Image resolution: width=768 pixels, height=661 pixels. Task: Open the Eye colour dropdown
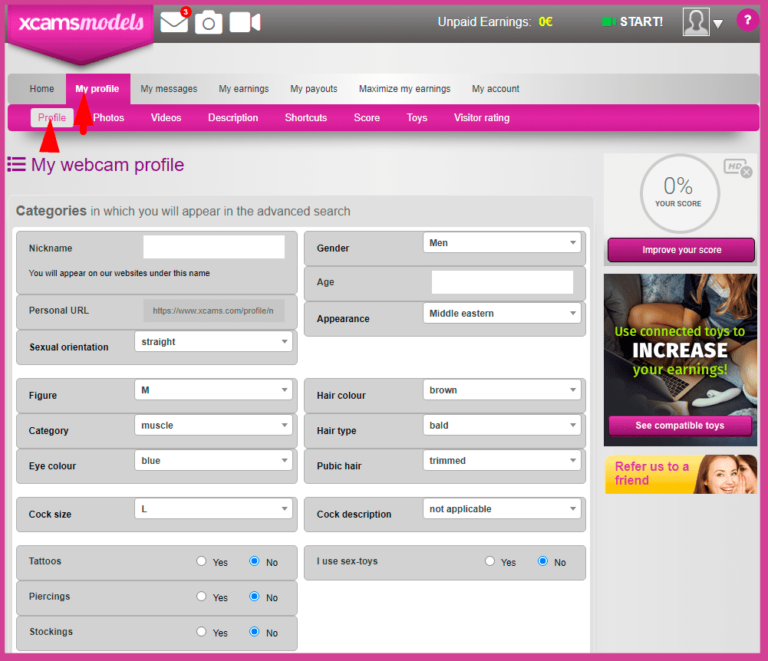point(214,461)
